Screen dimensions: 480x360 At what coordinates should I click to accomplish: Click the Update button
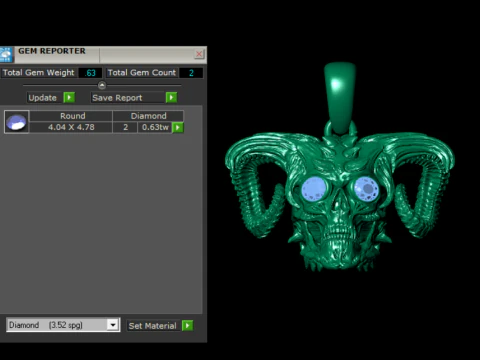(x=45, y=98)
